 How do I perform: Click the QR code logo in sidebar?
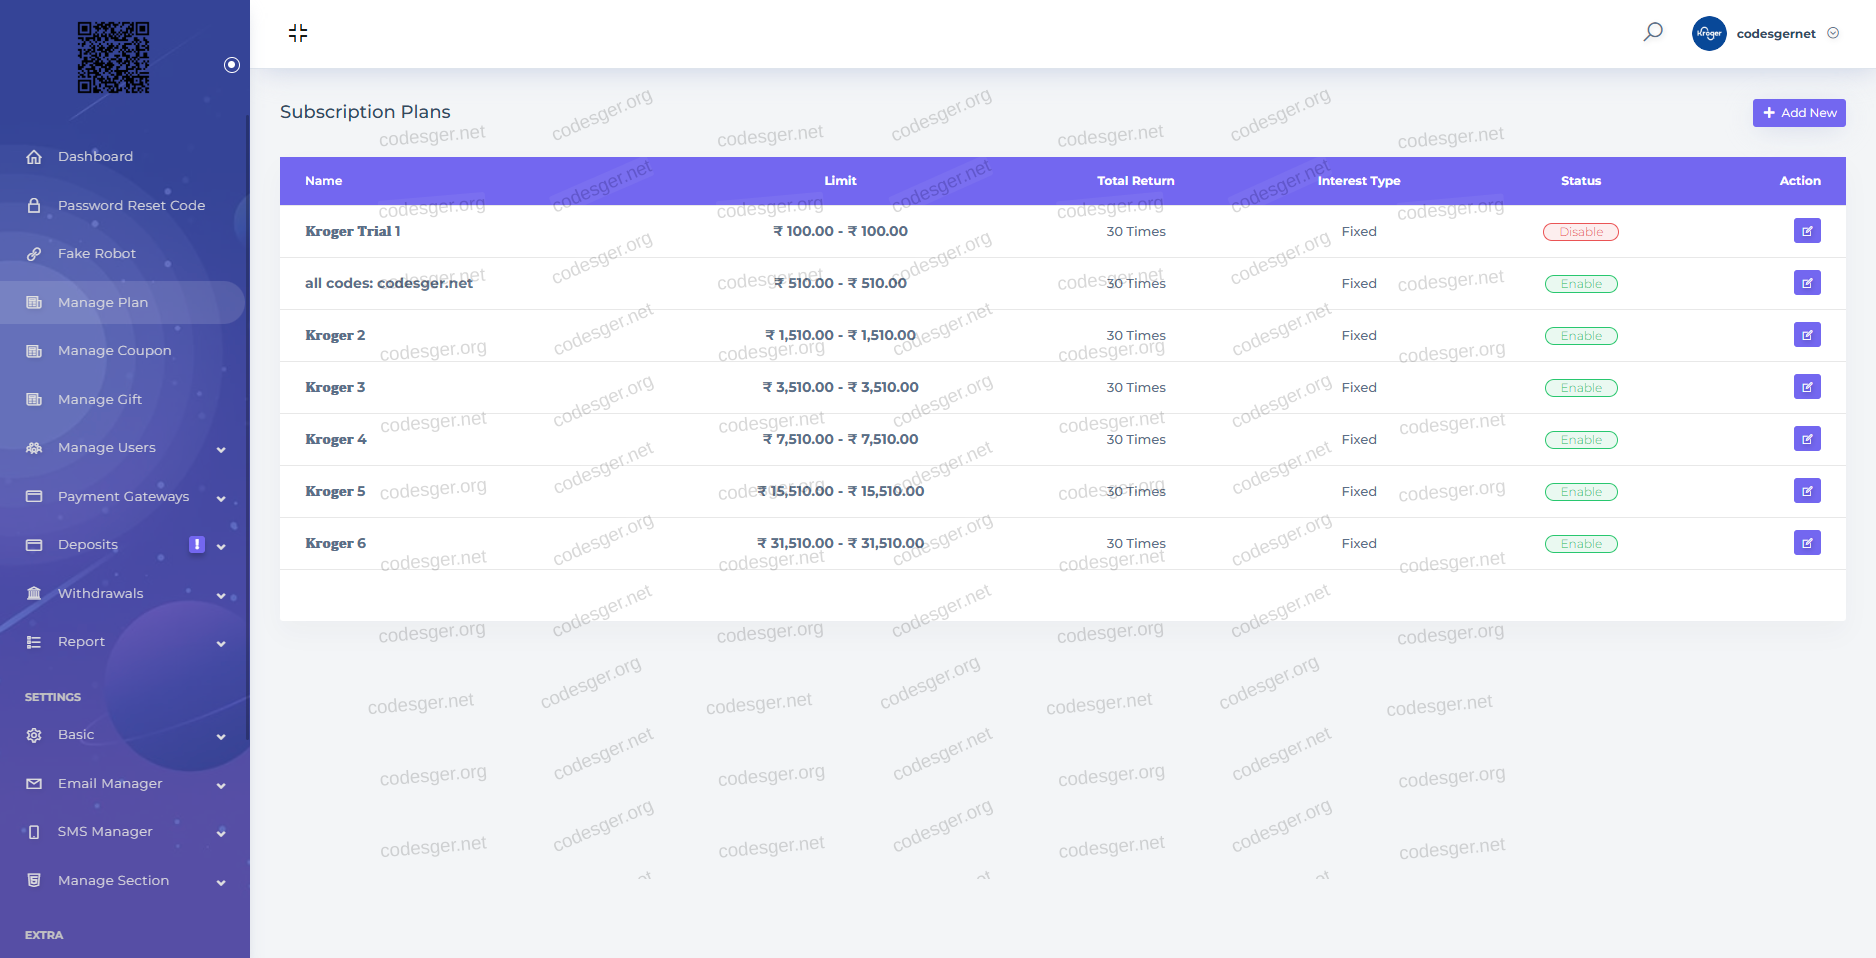click(114, 58)
